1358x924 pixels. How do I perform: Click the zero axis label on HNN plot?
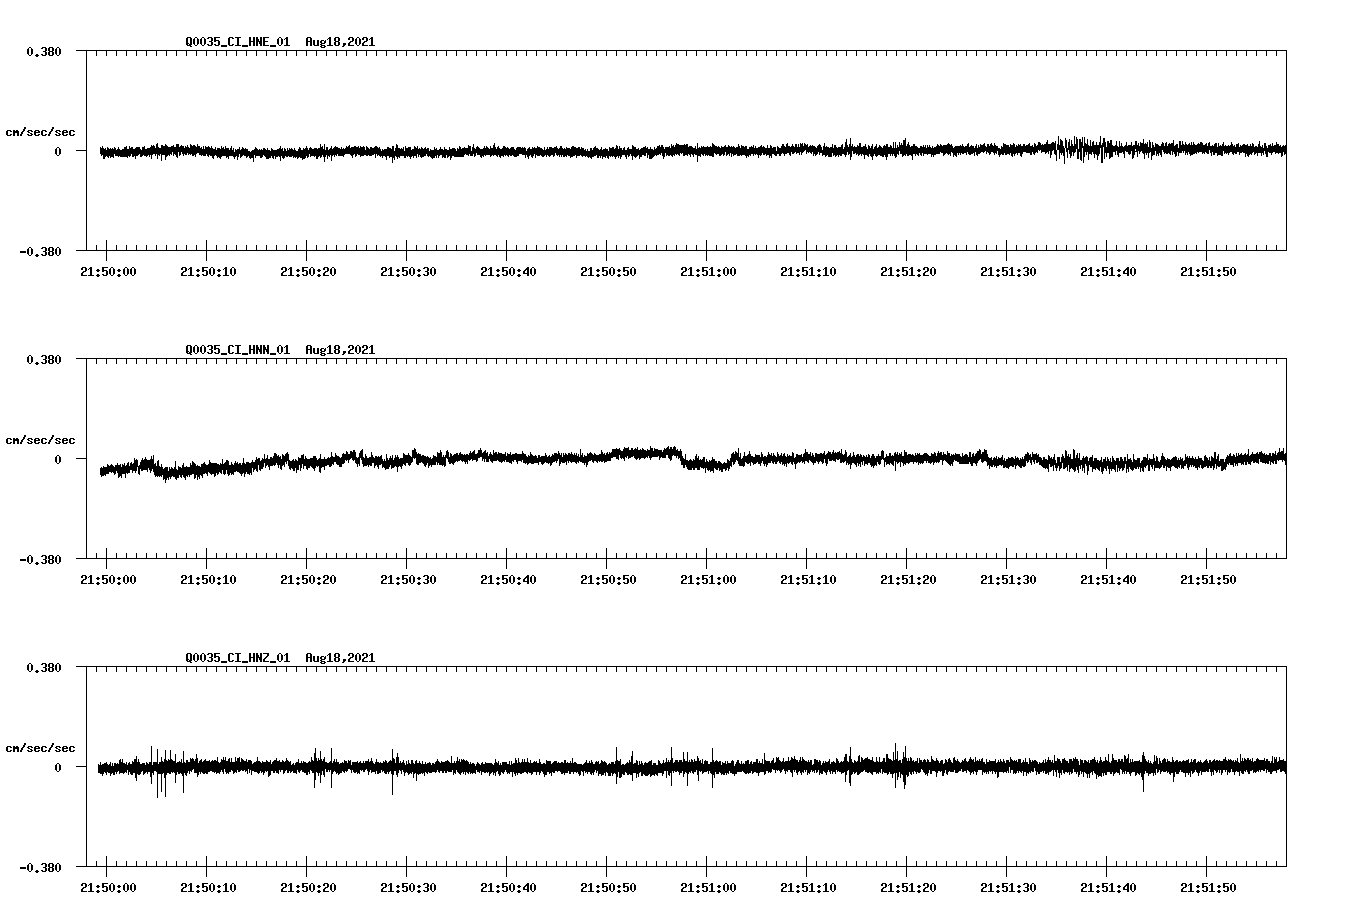[x=58, y=459]
